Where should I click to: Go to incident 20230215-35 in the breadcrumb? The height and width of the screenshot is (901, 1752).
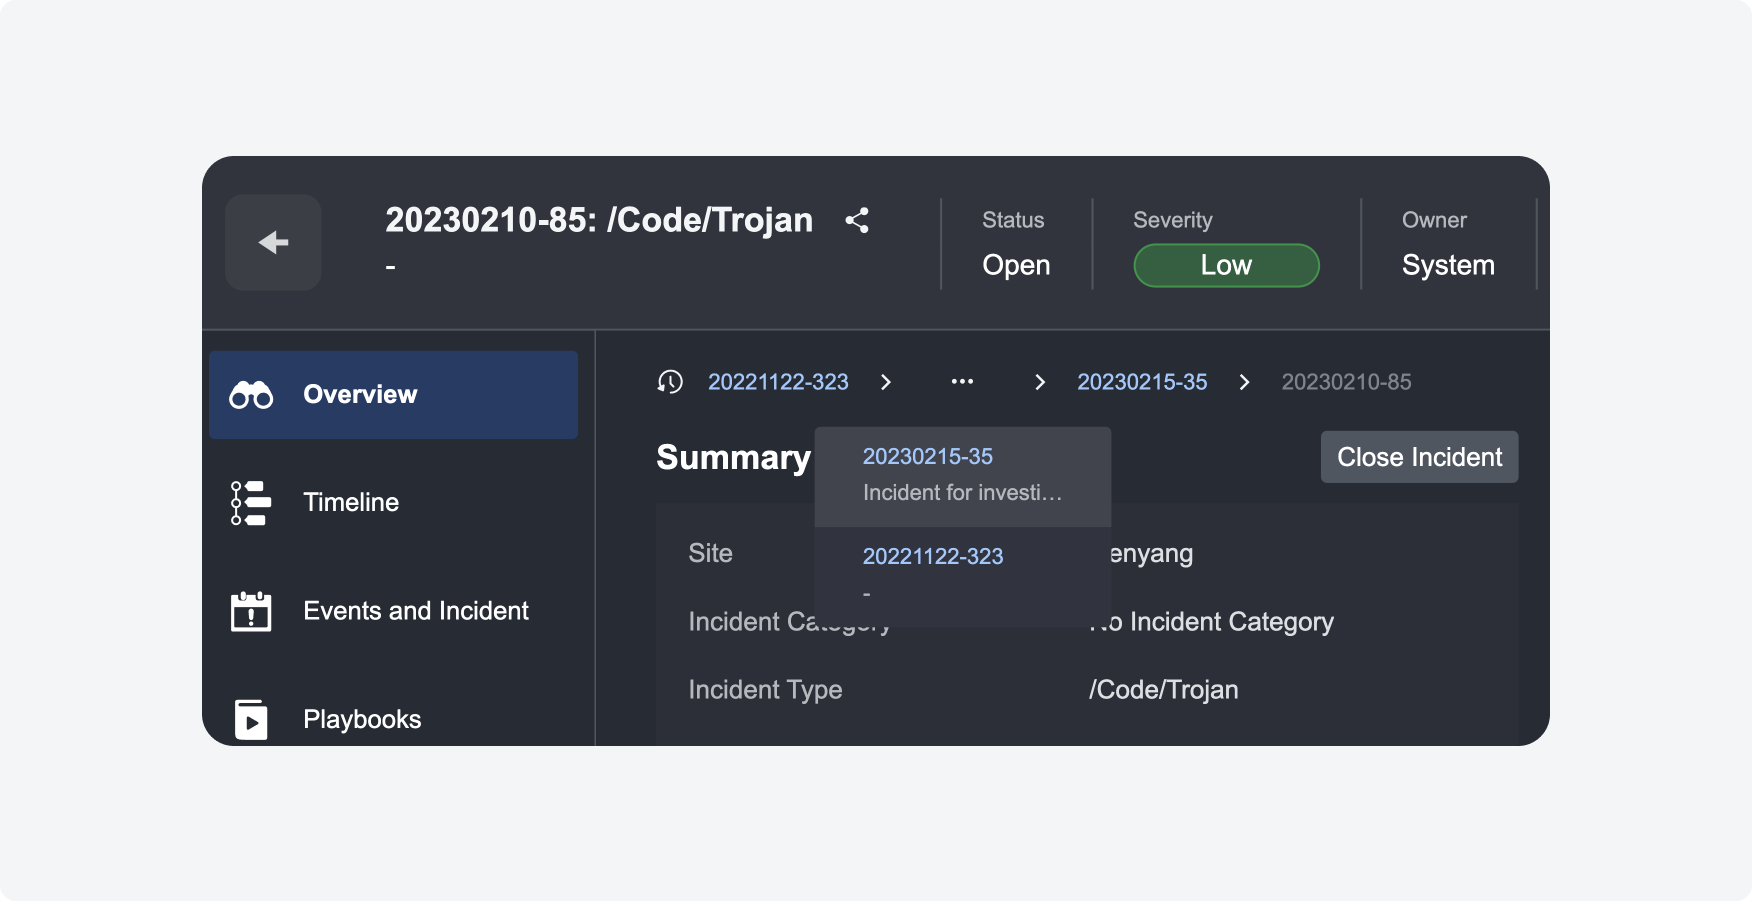point(1142,382)
